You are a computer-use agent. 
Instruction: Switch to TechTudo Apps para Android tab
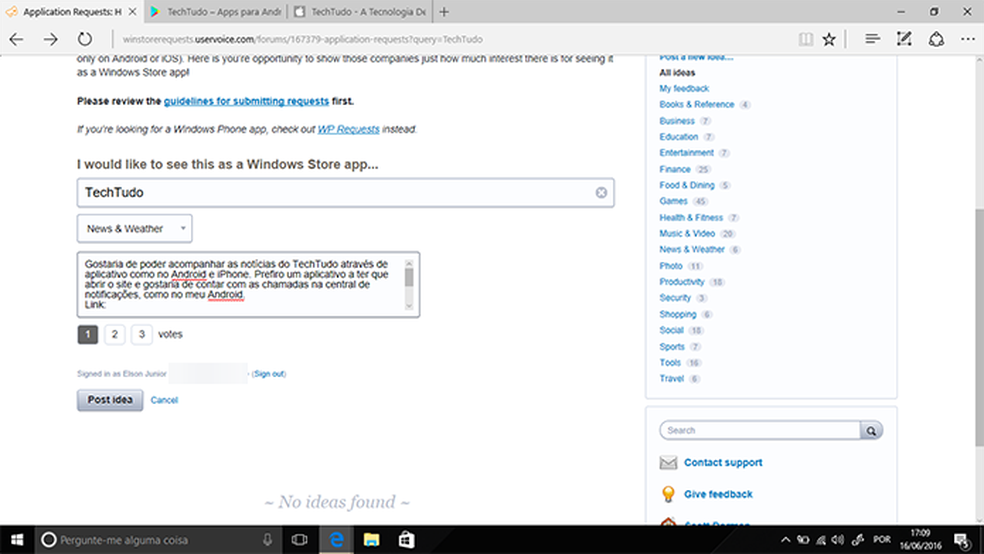click(216, 11)
